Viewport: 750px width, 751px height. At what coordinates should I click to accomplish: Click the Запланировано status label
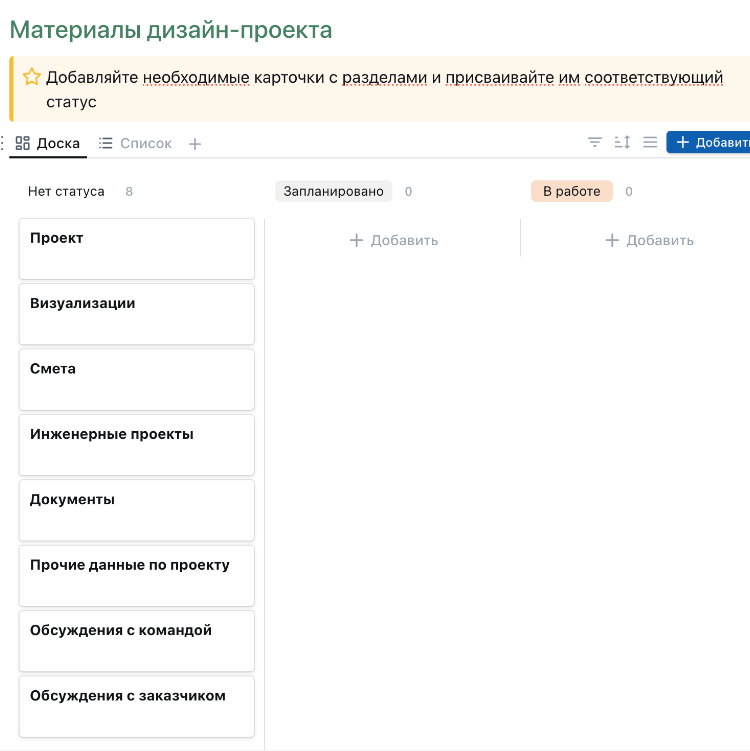pos(333,191)
